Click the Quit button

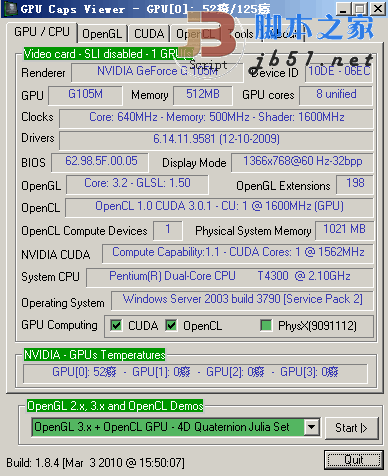coord(354,460)
